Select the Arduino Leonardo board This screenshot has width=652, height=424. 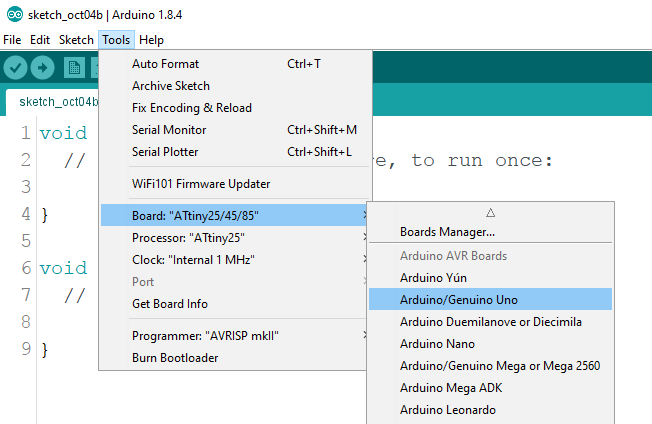[x=447, y=410]
